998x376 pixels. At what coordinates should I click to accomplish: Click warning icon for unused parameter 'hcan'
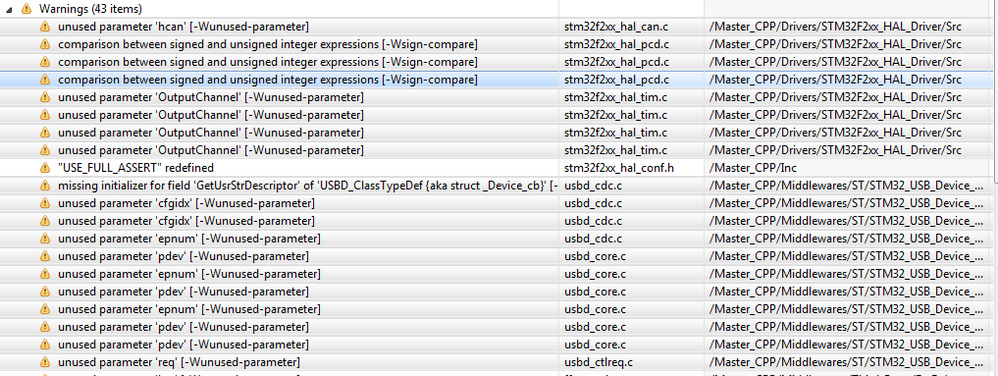(x=45, y=27)
